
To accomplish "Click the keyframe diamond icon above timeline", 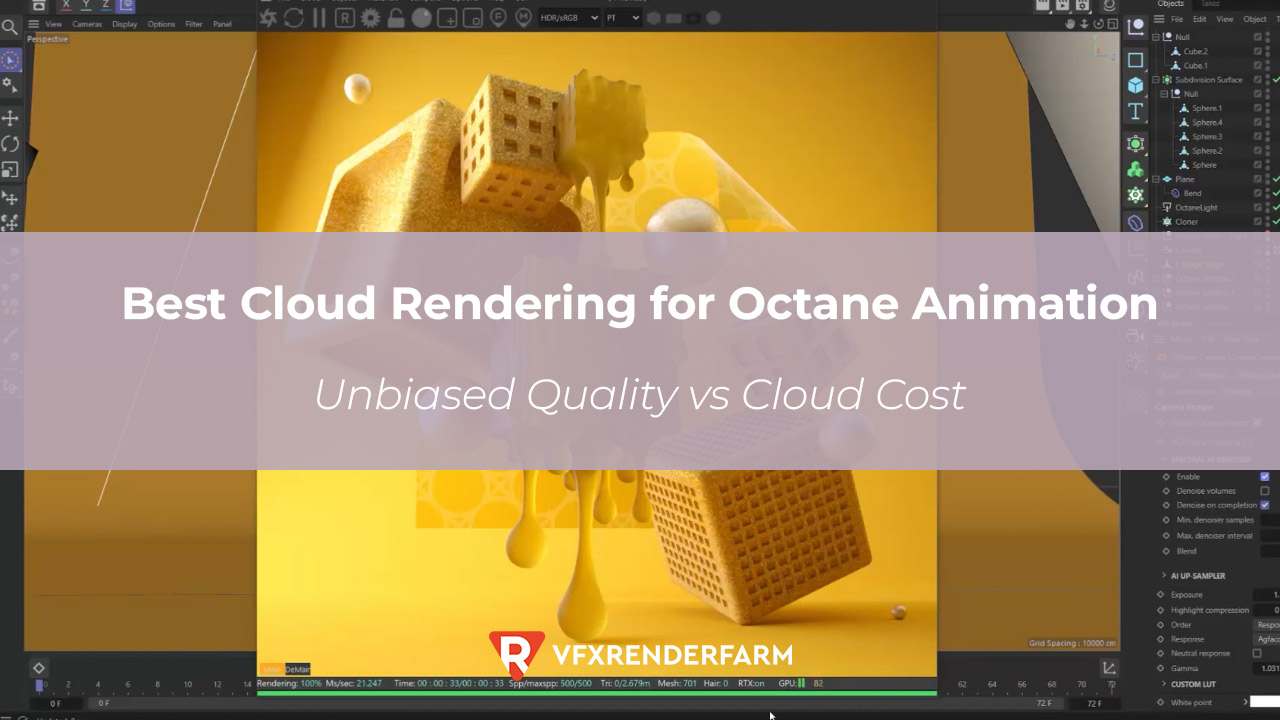I will (38, 668).
